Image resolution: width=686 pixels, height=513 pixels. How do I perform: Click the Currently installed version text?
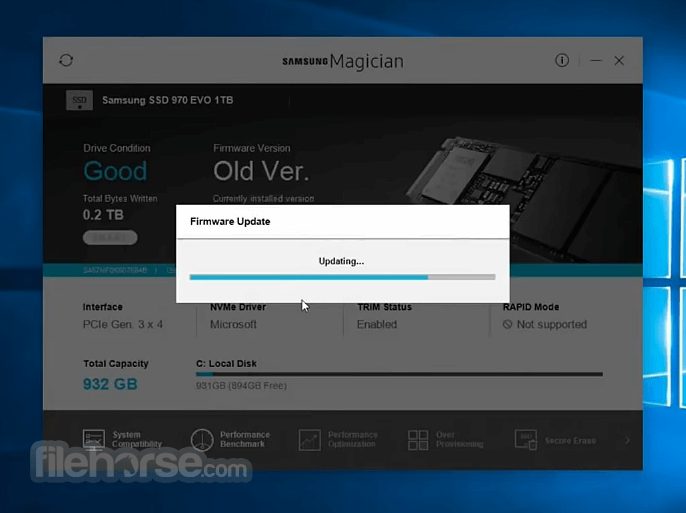coord(263,199)
